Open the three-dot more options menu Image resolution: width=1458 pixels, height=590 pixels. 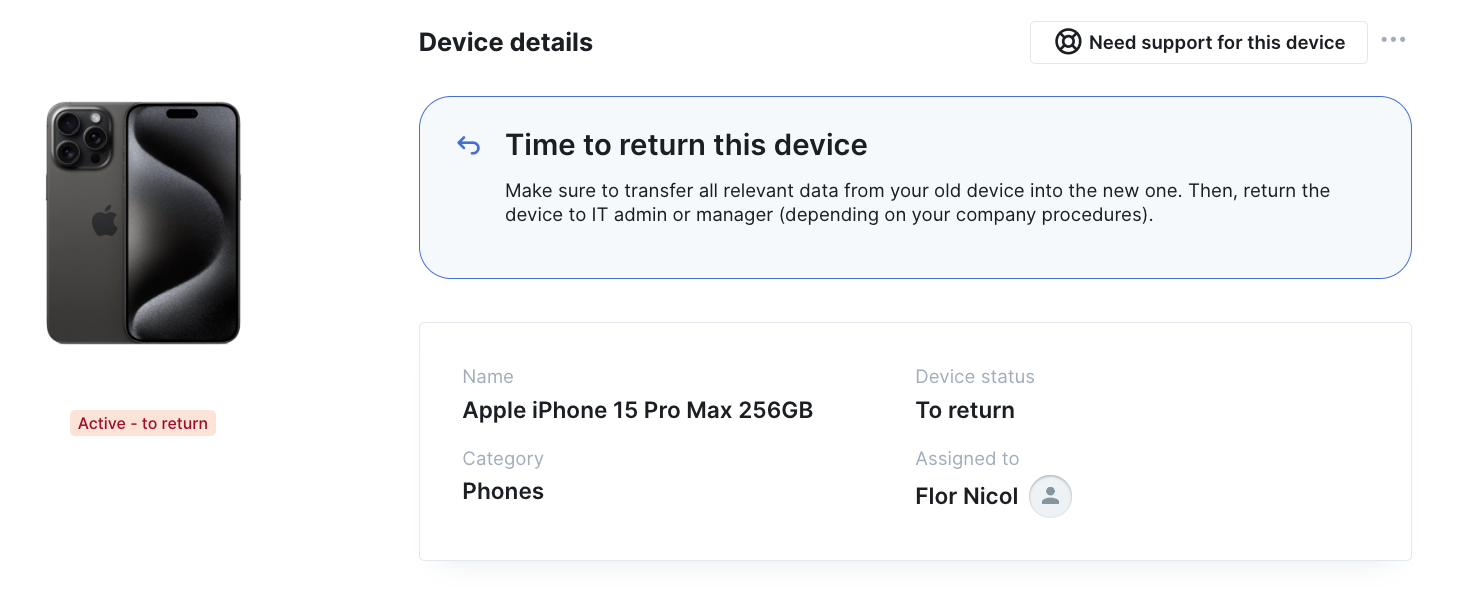tap(1393, 40)
